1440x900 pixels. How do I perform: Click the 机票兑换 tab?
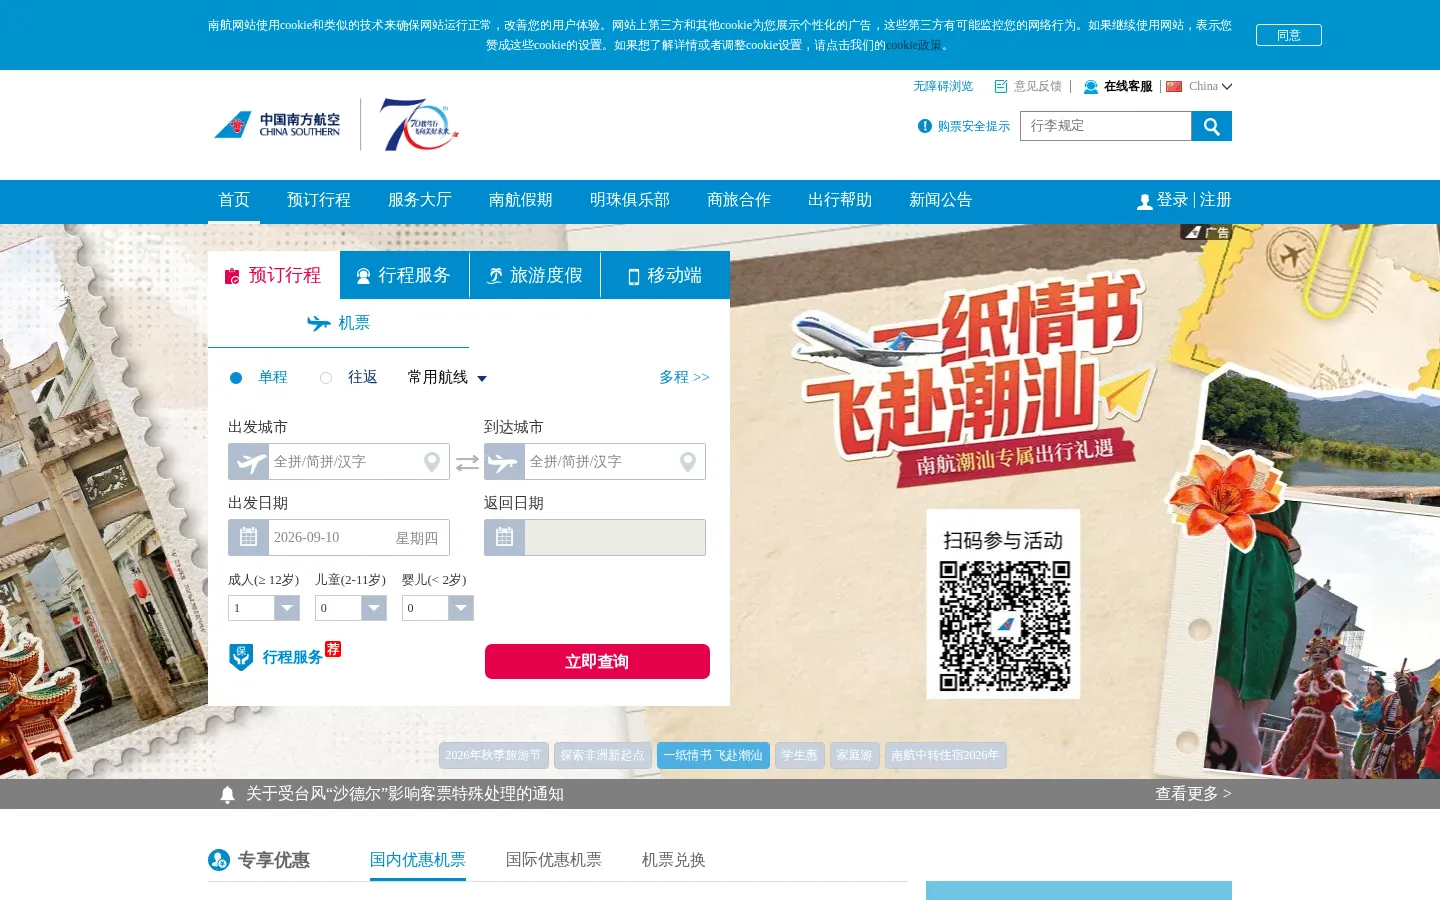[674, 860]
